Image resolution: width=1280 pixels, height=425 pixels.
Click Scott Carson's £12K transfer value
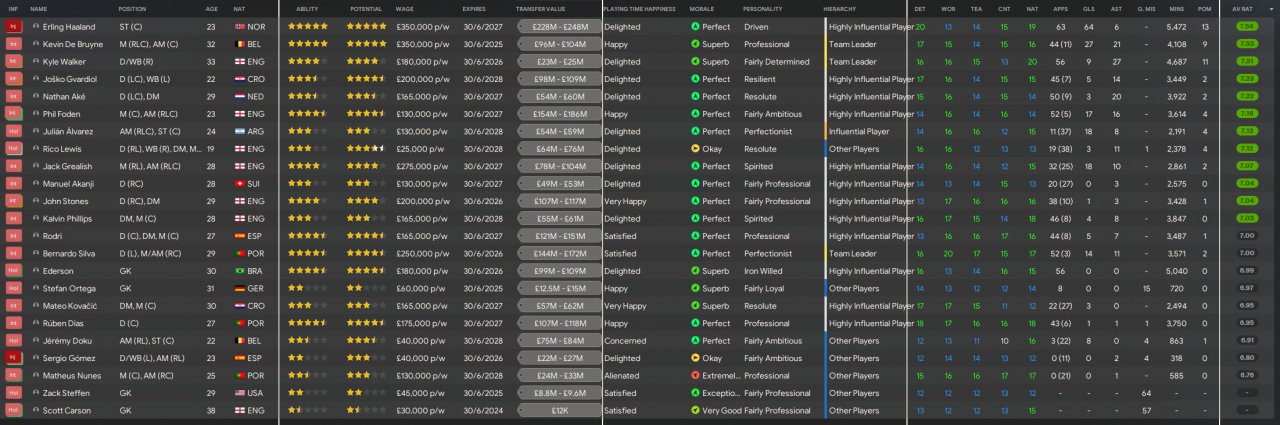tap(559, 411)
